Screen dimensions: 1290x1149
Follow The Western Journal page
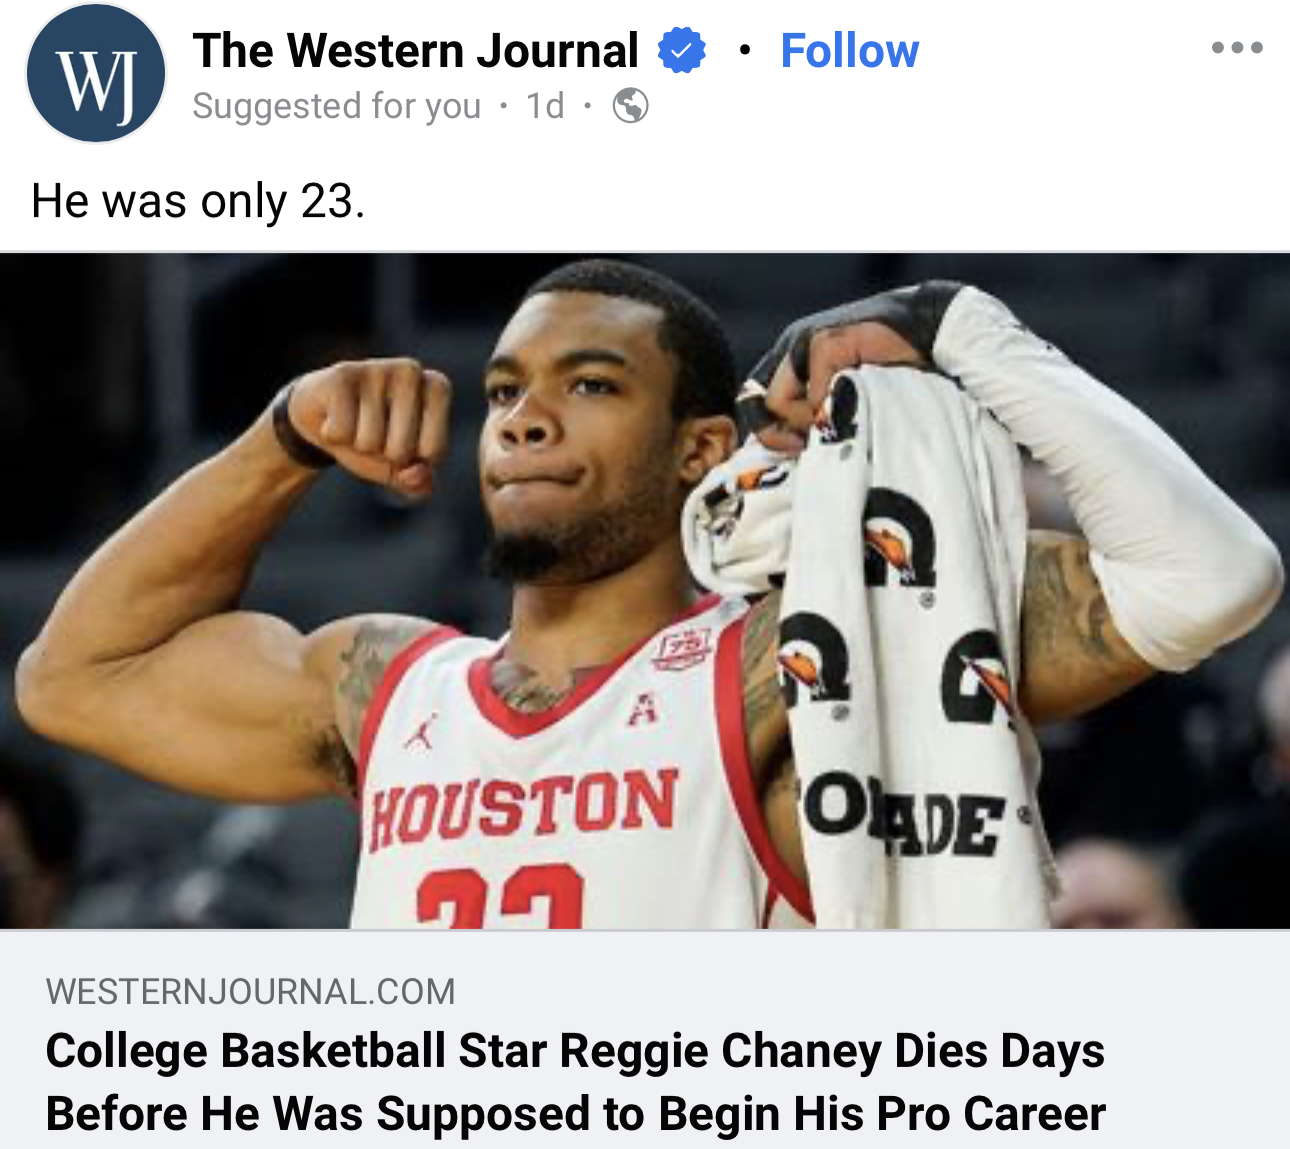coord(849,51)
